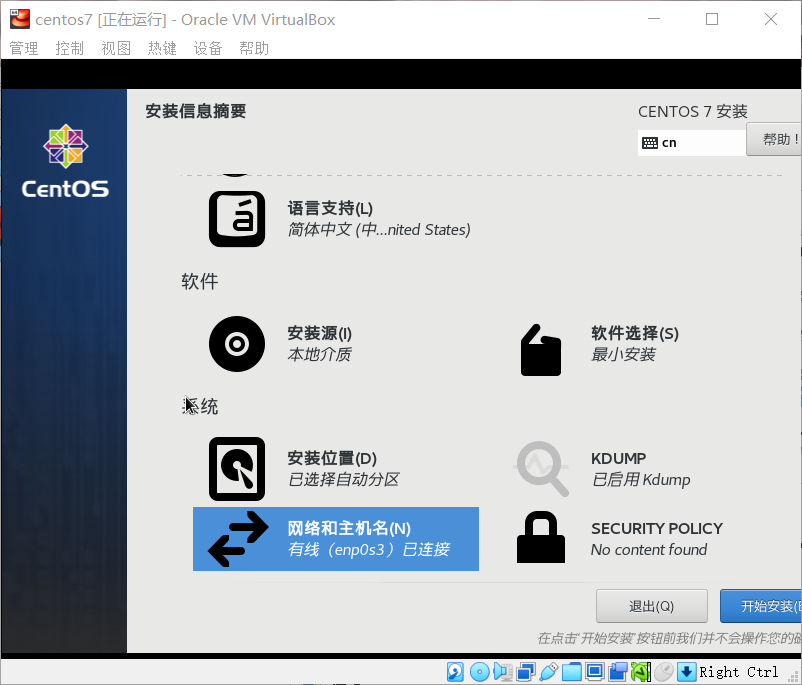802x685 pixels.
Task: Click the keyboard layout icon beside cn
Action: click(650, 143)
